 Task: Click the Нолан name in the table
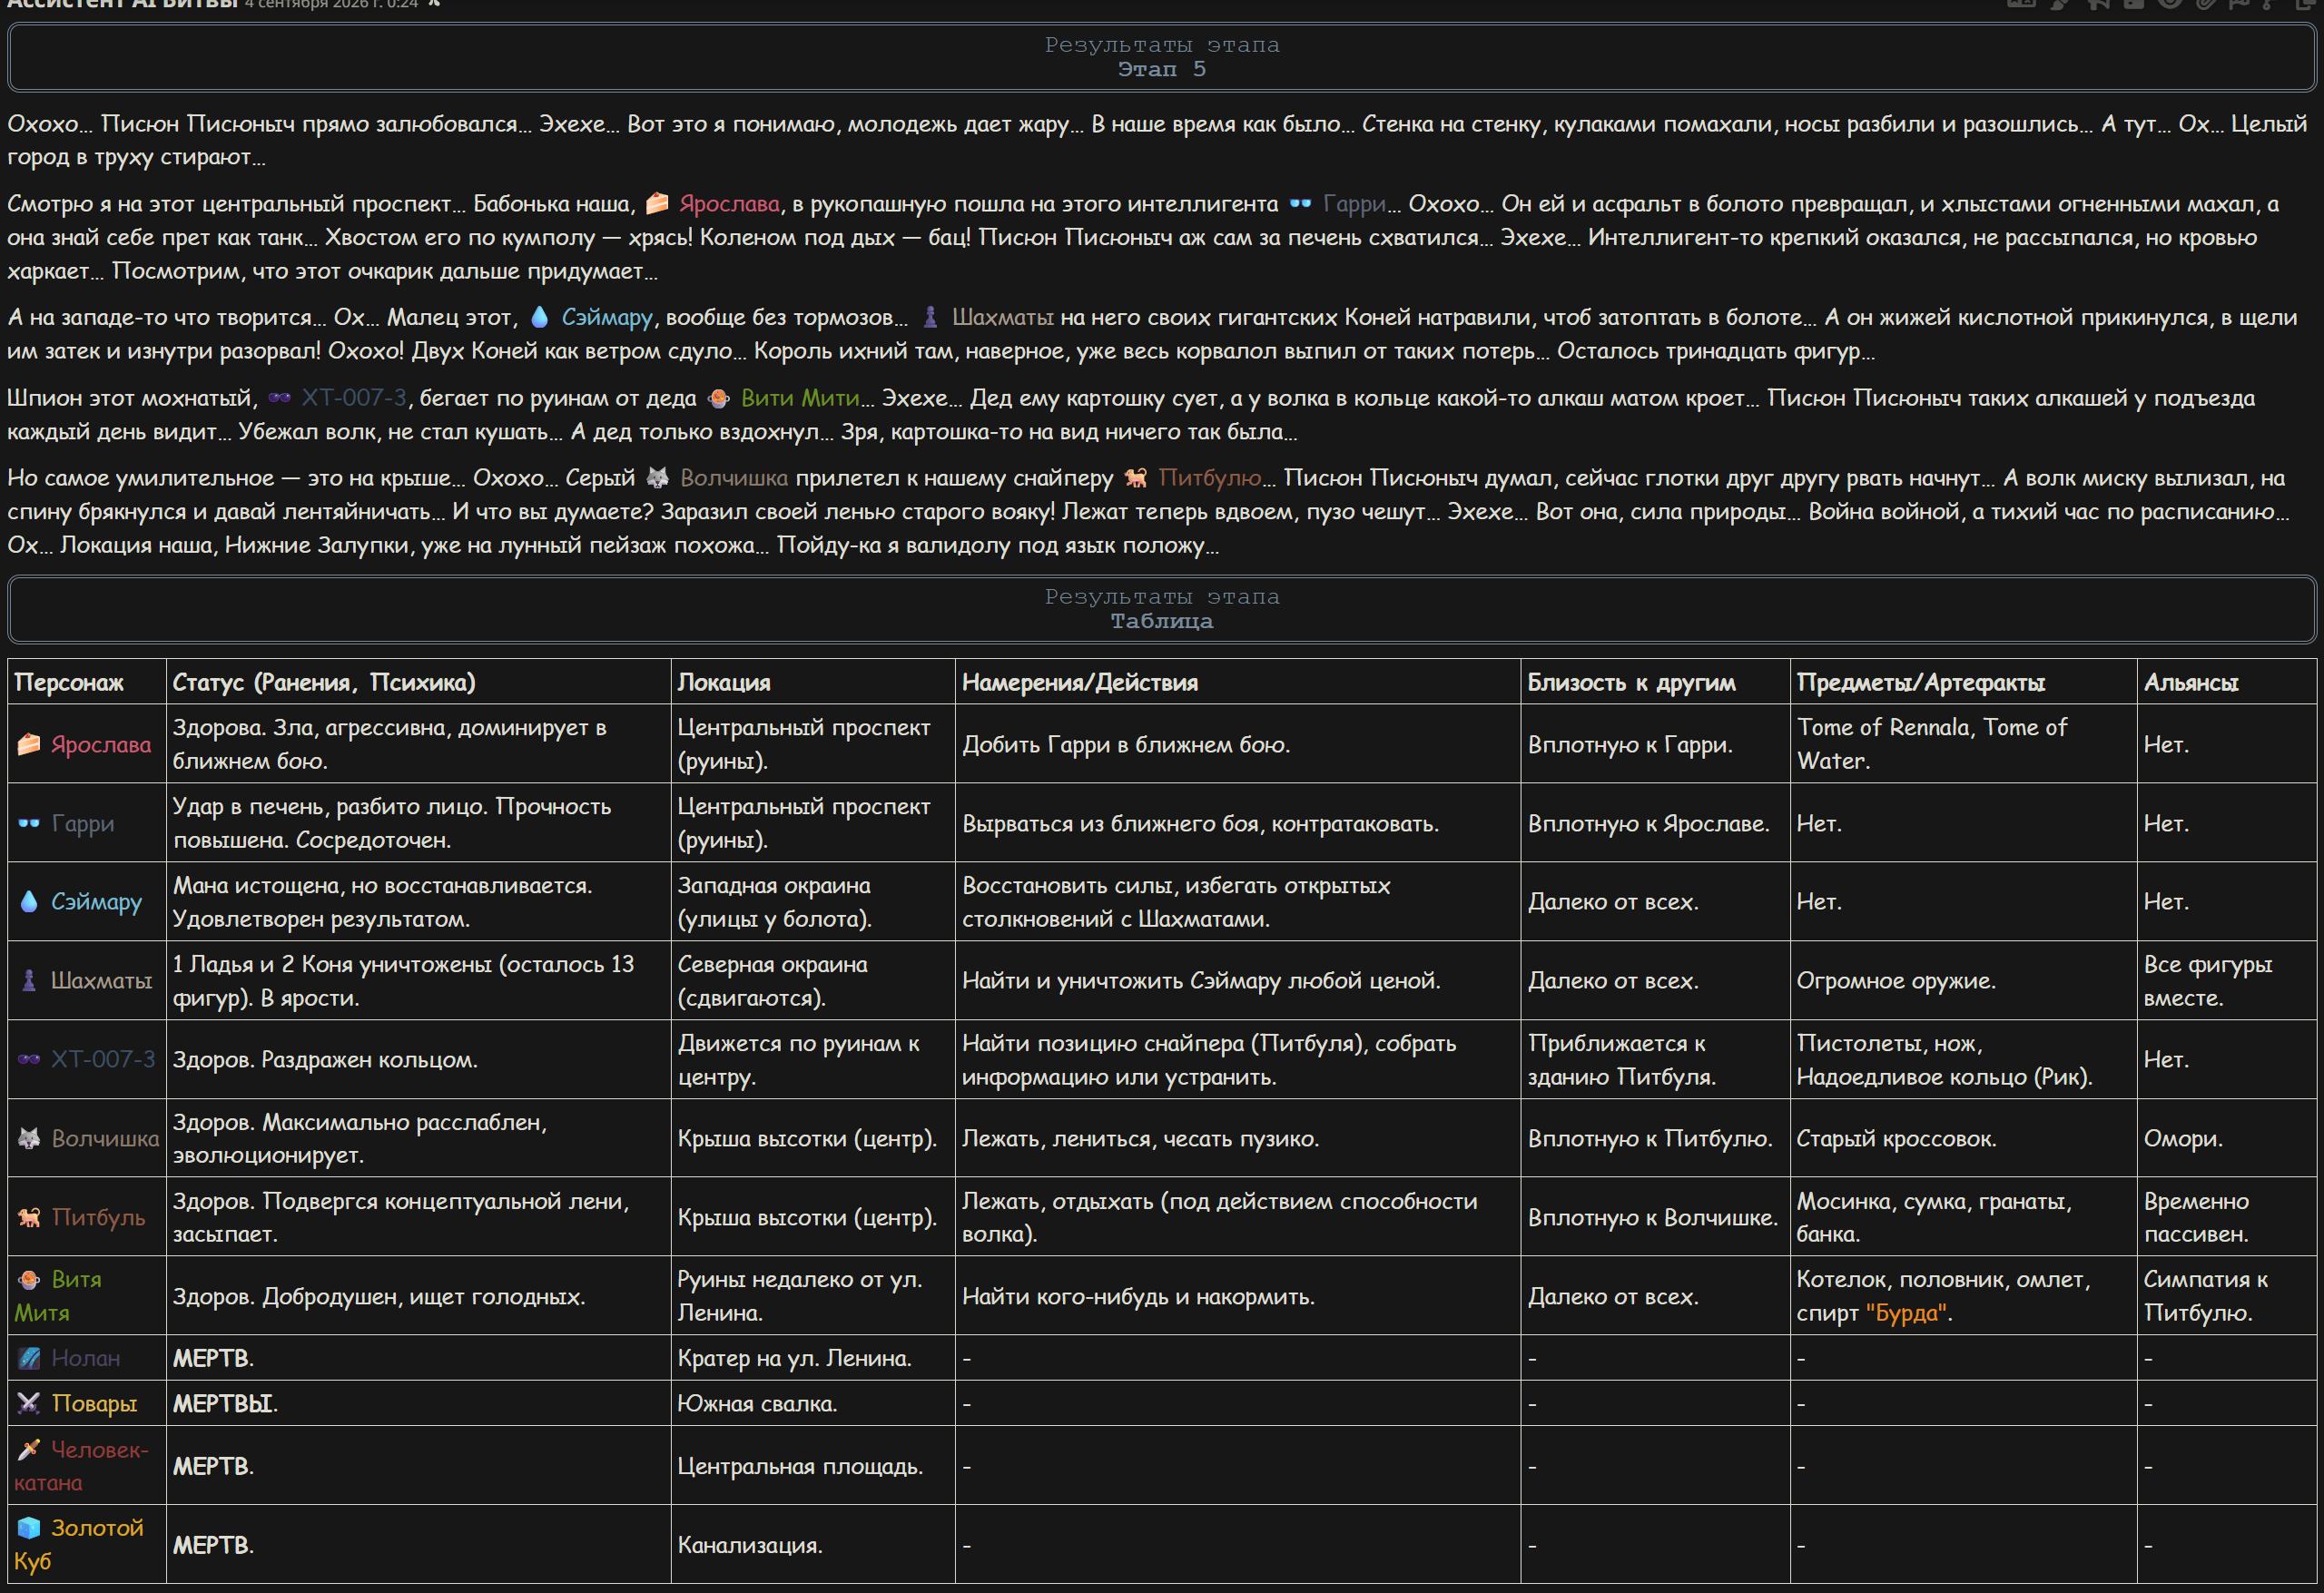[x=85, y=1358]
